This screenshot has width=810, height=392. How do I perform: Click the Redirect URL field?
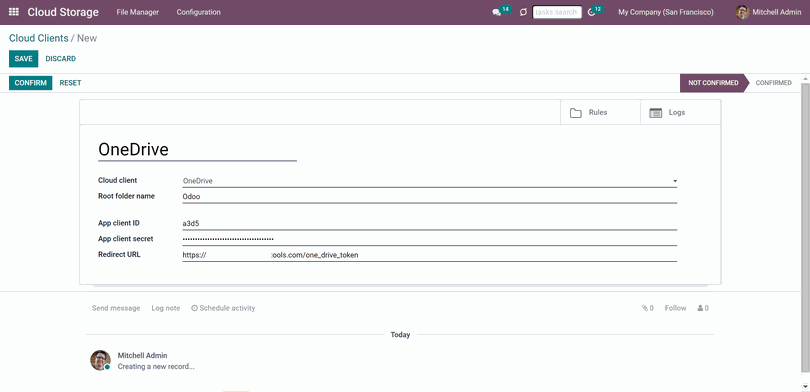coord(429,255)
